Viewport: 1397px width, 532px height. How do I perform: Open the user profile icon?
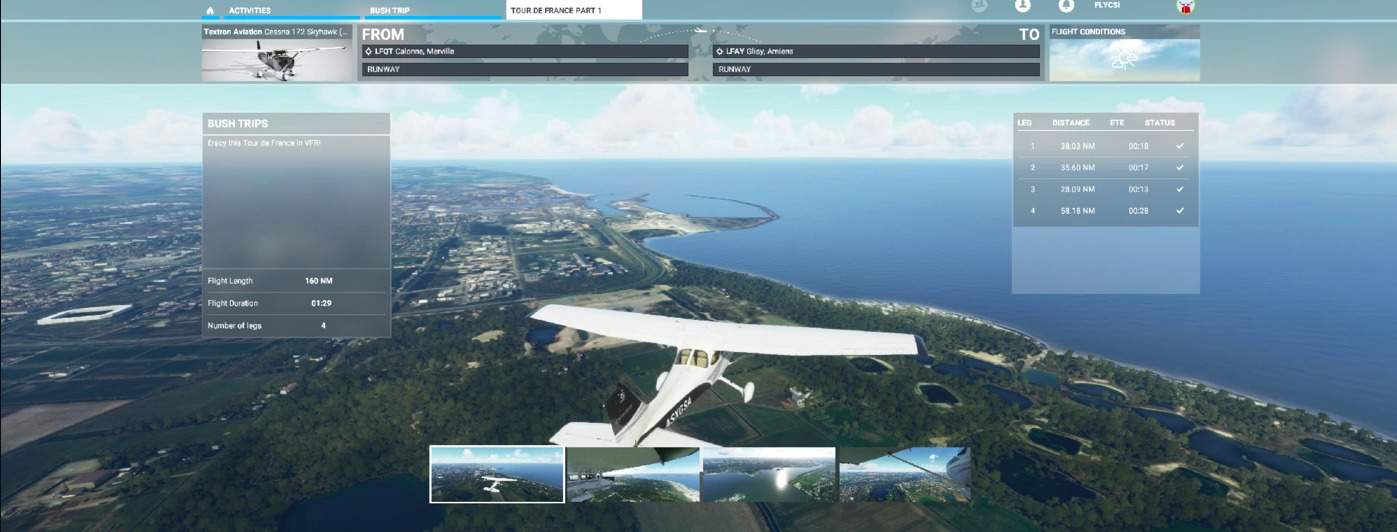[1022, 6]
